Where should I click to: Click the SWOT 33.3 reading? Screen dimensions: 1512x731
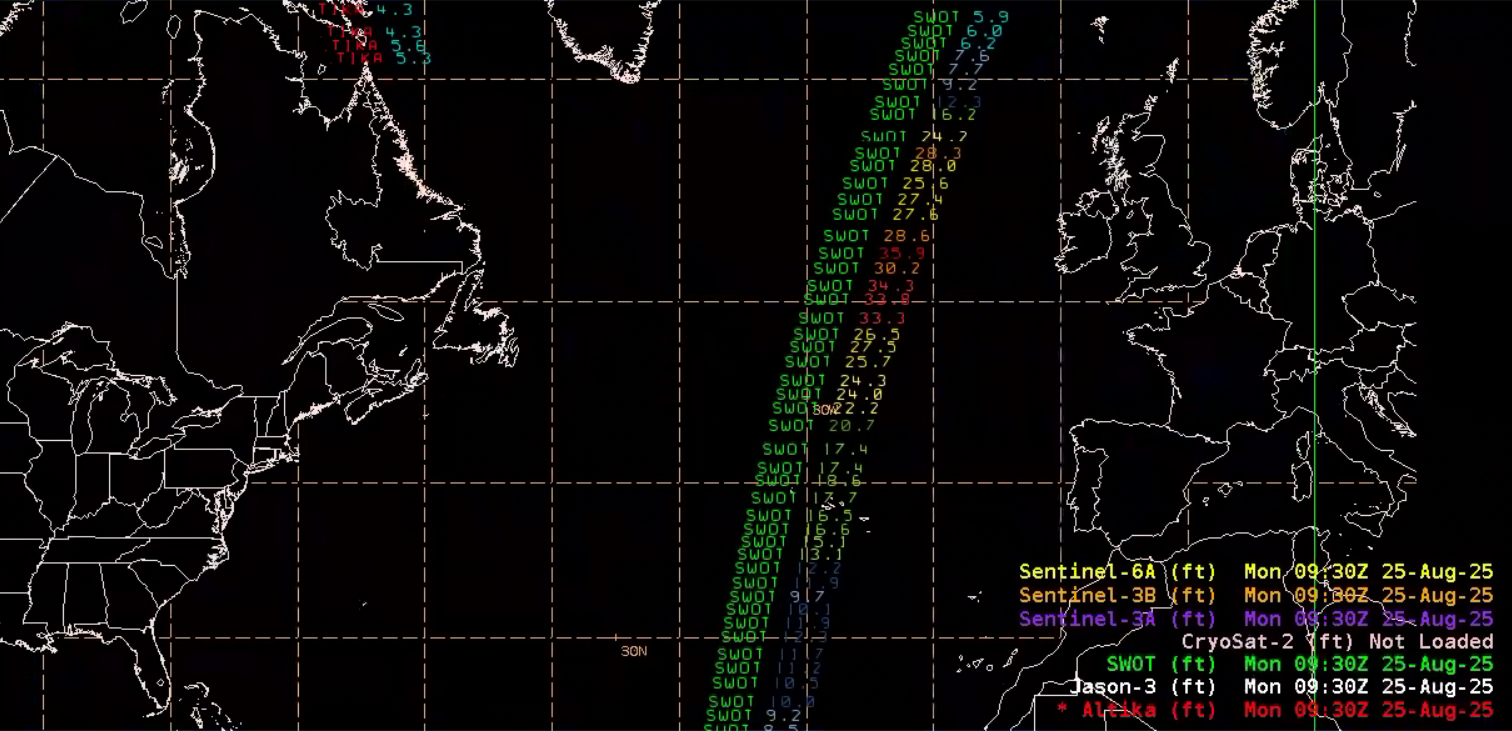tap(852, 318)
